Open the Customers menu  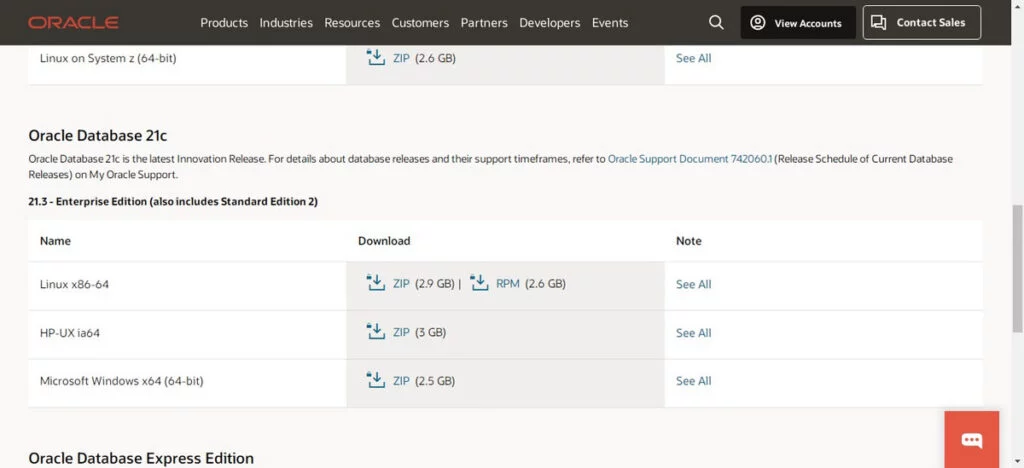point(420,23)
